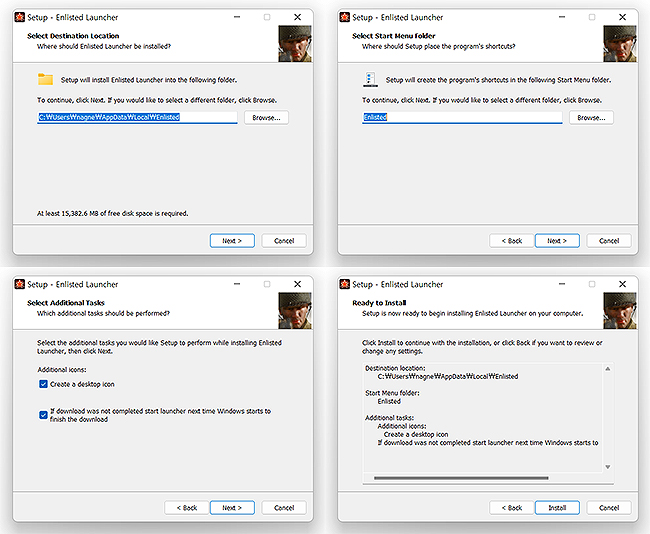Minimize the Ready to Install window
The height and width of the screenshot is (534, 650).
(x=562, y=284)
